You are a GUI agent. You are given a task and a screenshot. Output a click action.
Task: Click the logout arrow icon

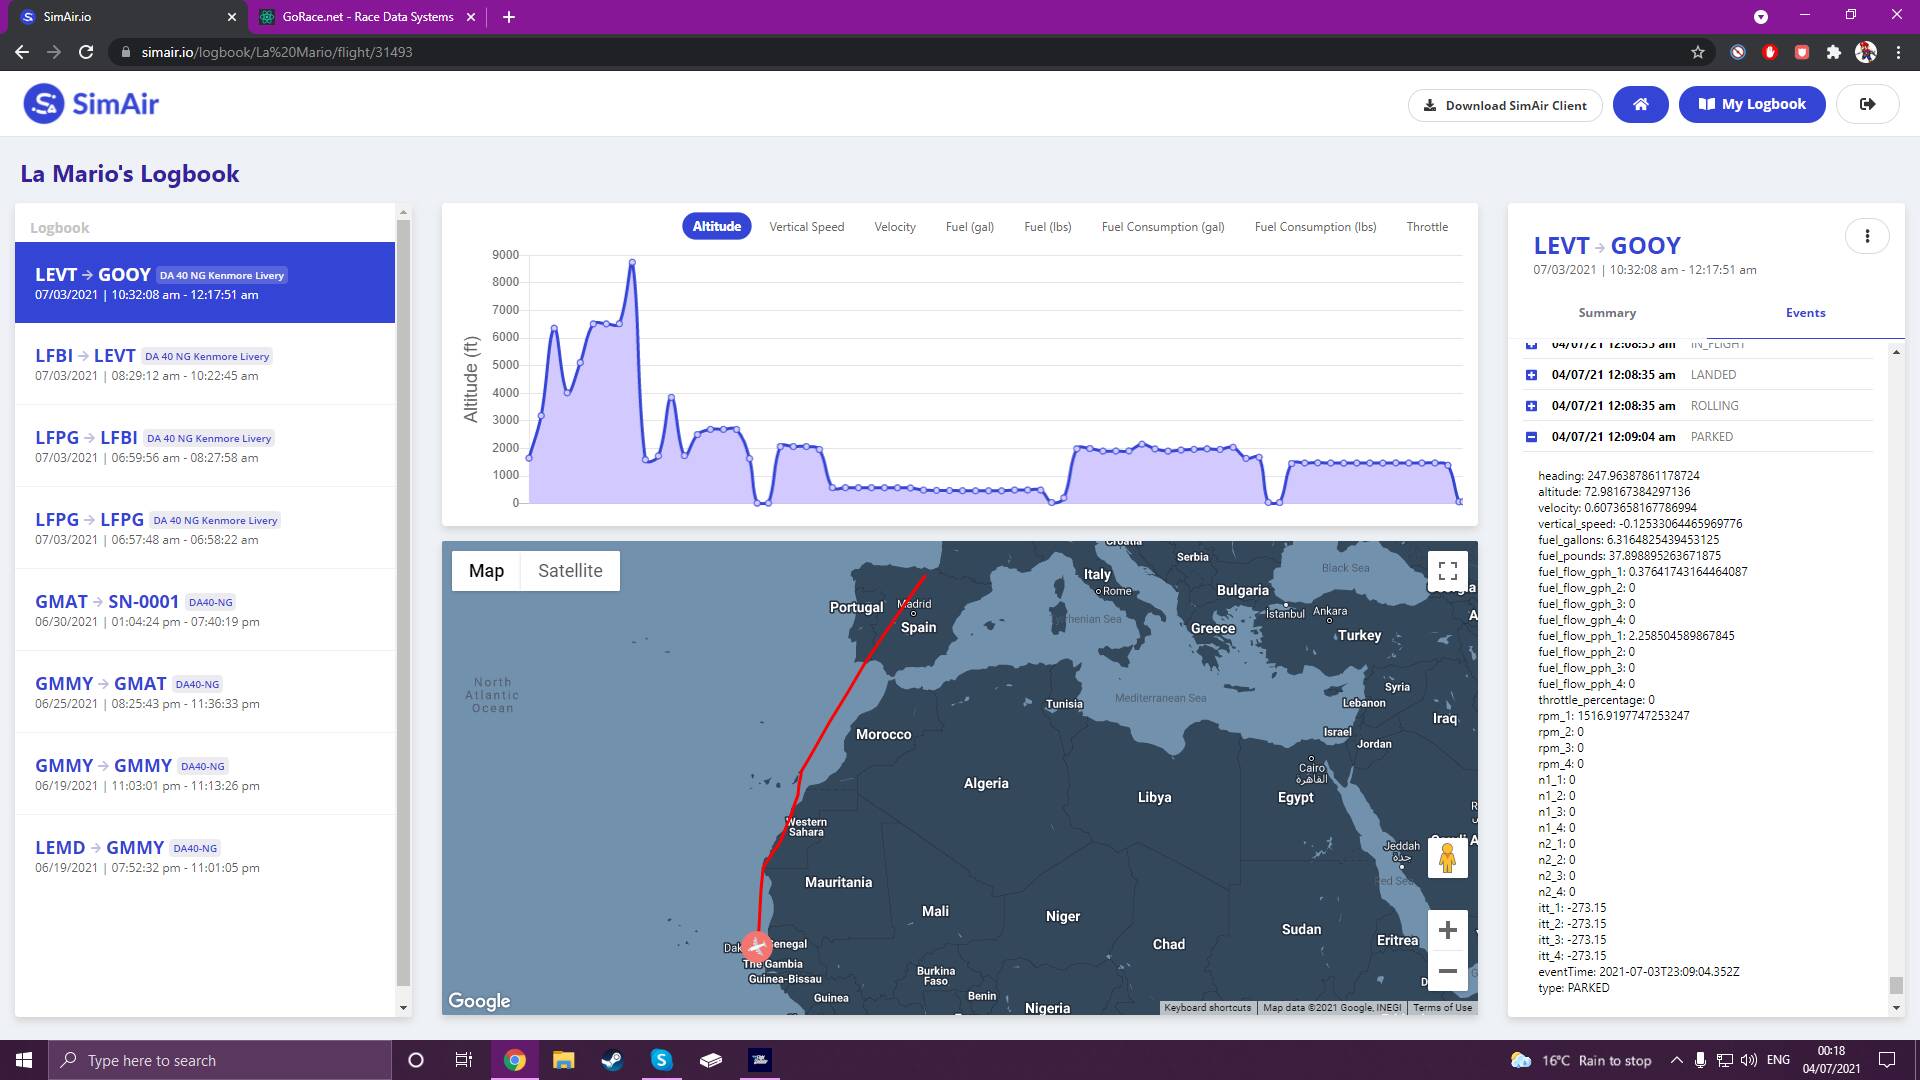click(x=1867, y=104)
